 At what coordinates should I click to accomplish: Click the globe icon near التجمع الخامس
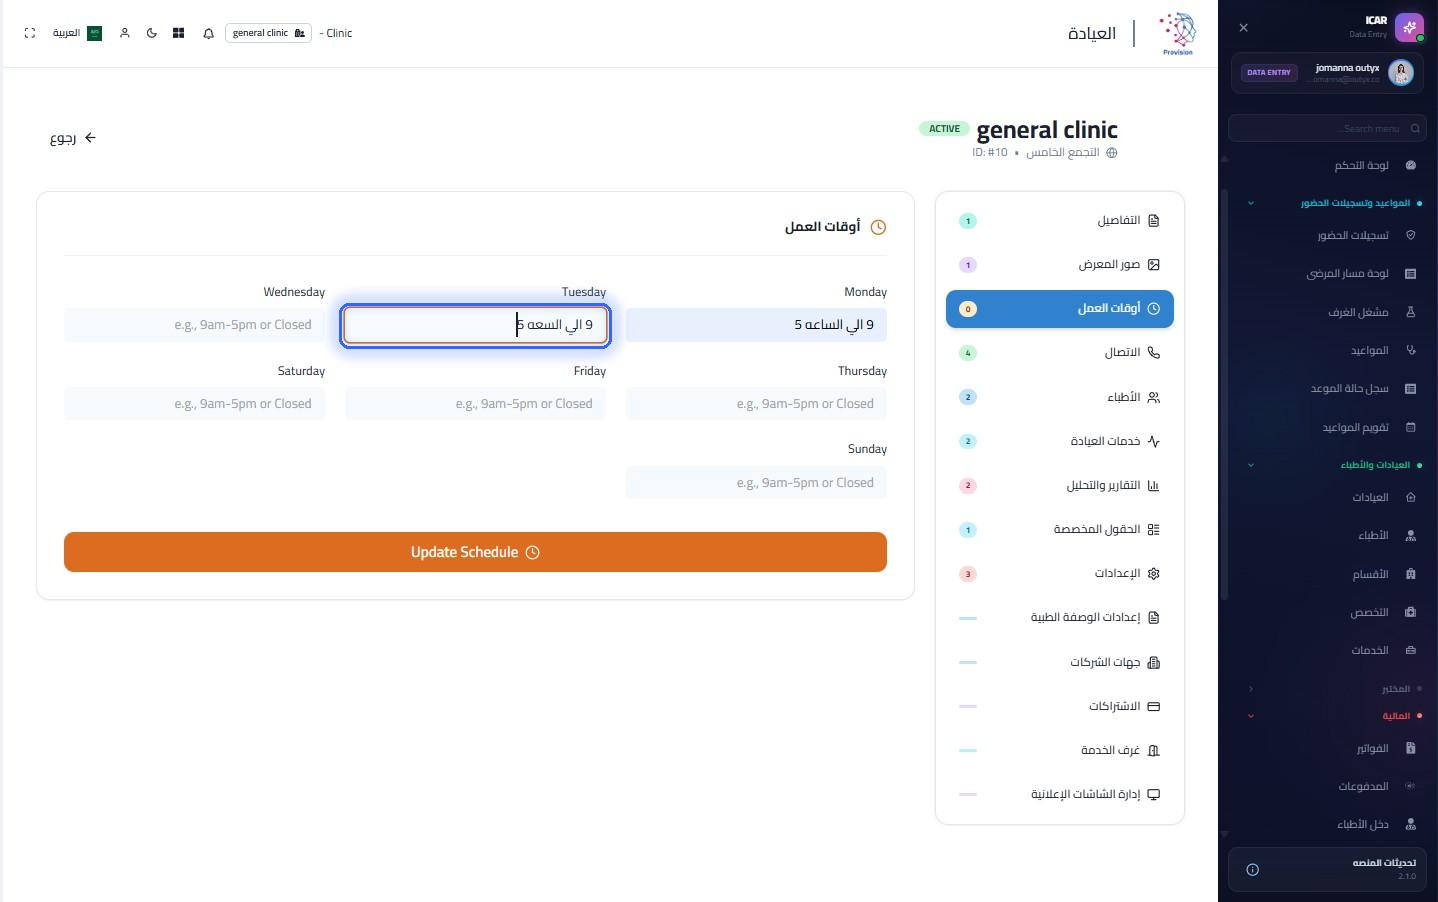(1111, 153)
